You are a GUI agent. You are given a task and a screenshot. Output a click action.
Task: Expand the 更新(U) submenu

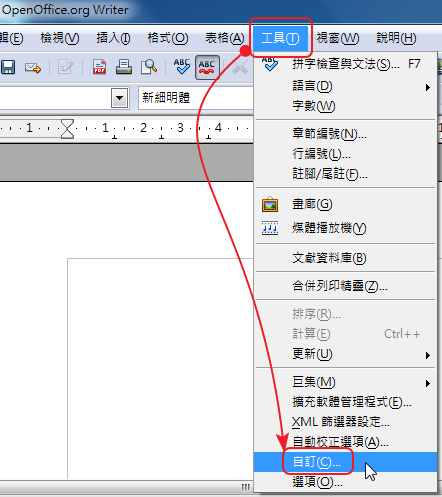click(x=346, y=354)
